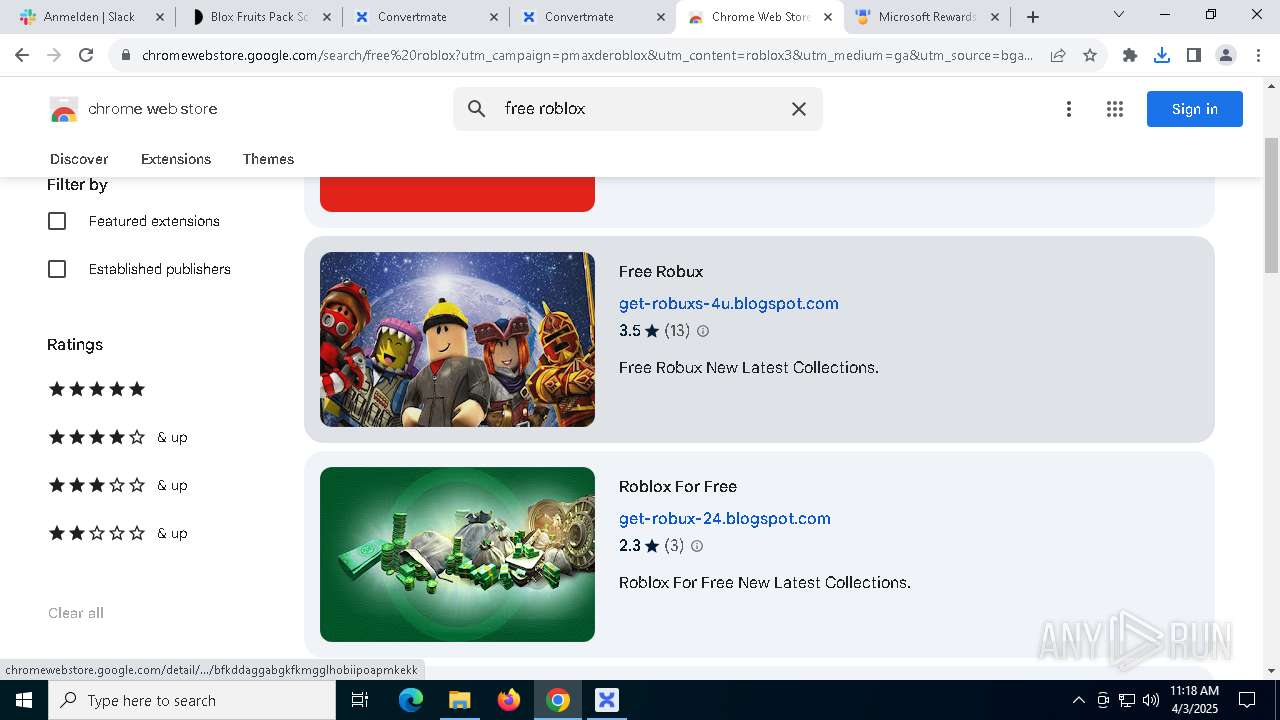Image resolution: width=1280 pixels, height=720 pixels.
Task: View site information lock icon
Action: (x=126, y=56)
